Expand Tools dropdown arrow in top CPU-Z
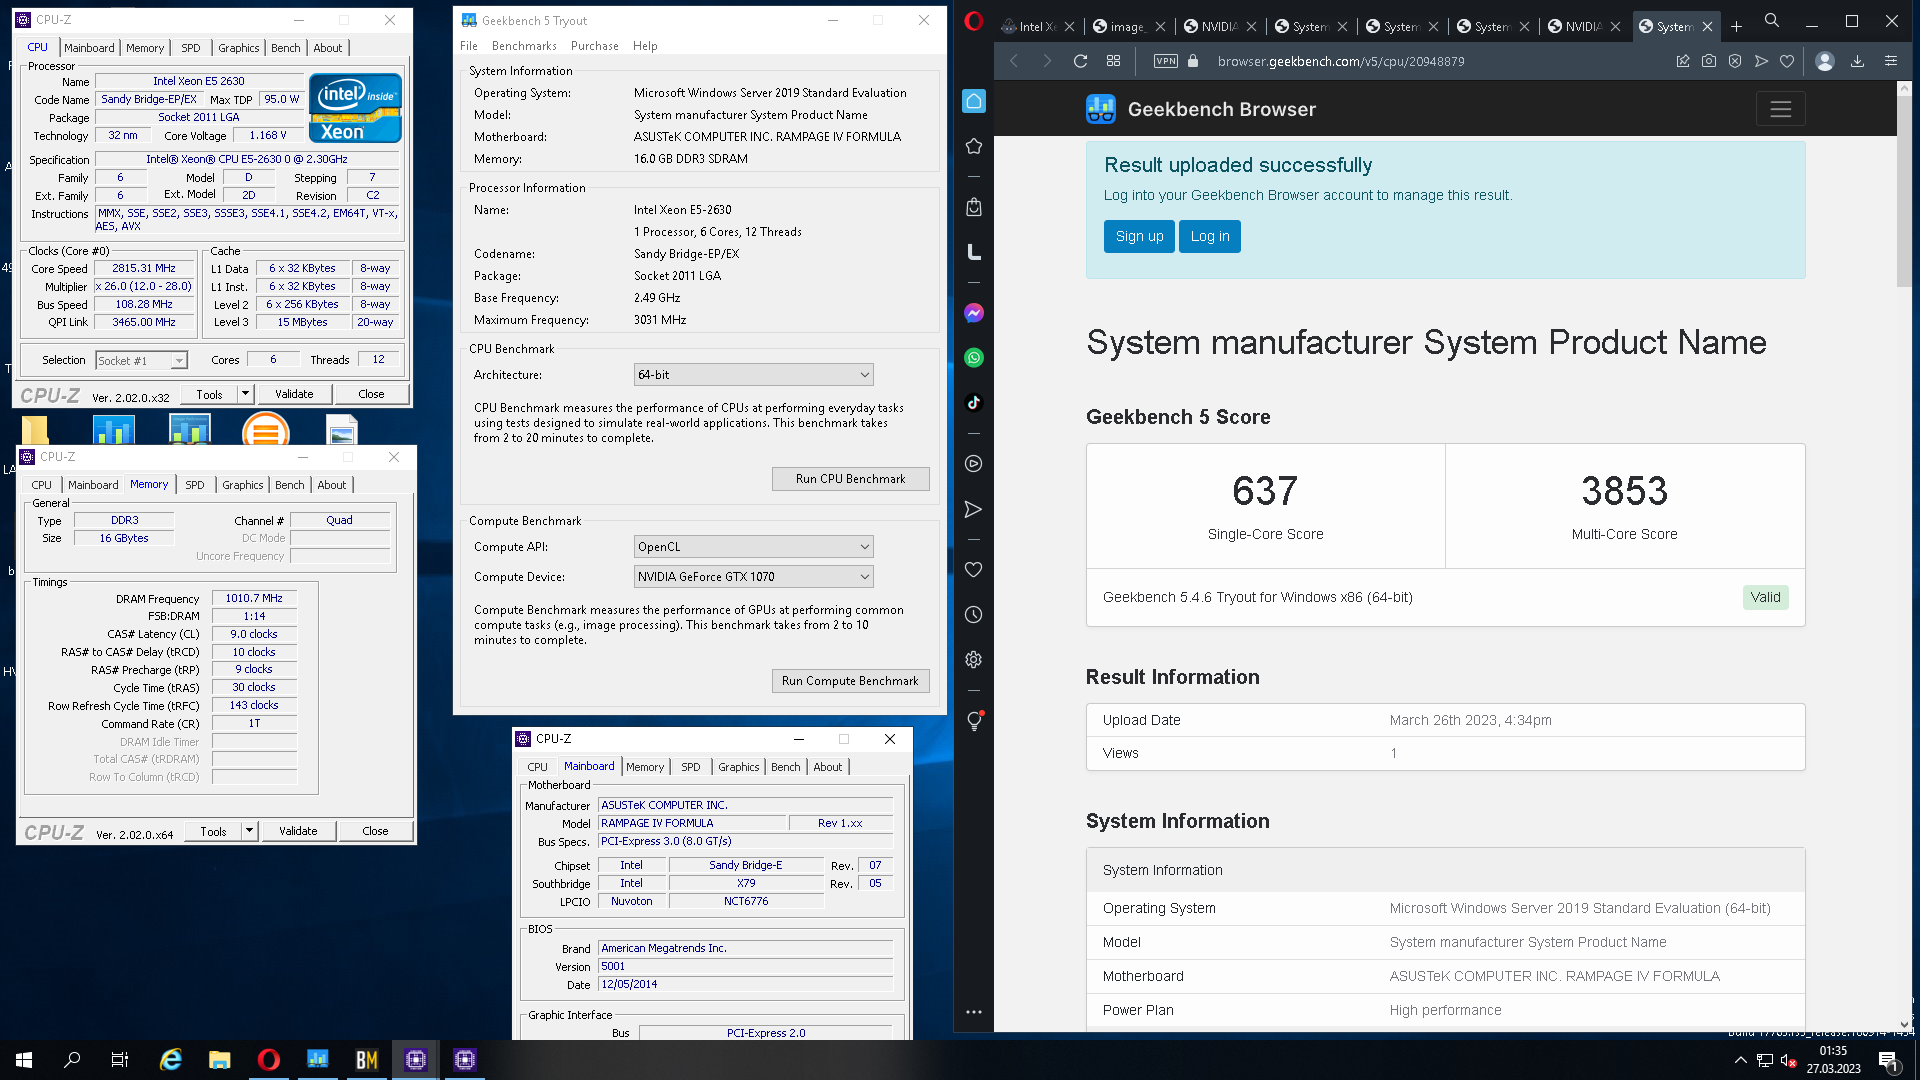The image size is (1920, 1080). [x=245, y=394]
